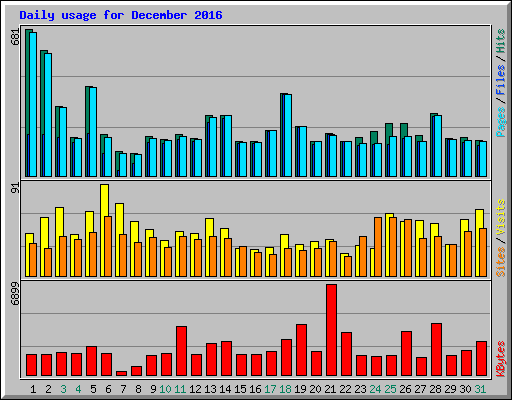Click day 1 axis label
The width and height of the screenshot is (512, 400).
[x=33, y=389]
